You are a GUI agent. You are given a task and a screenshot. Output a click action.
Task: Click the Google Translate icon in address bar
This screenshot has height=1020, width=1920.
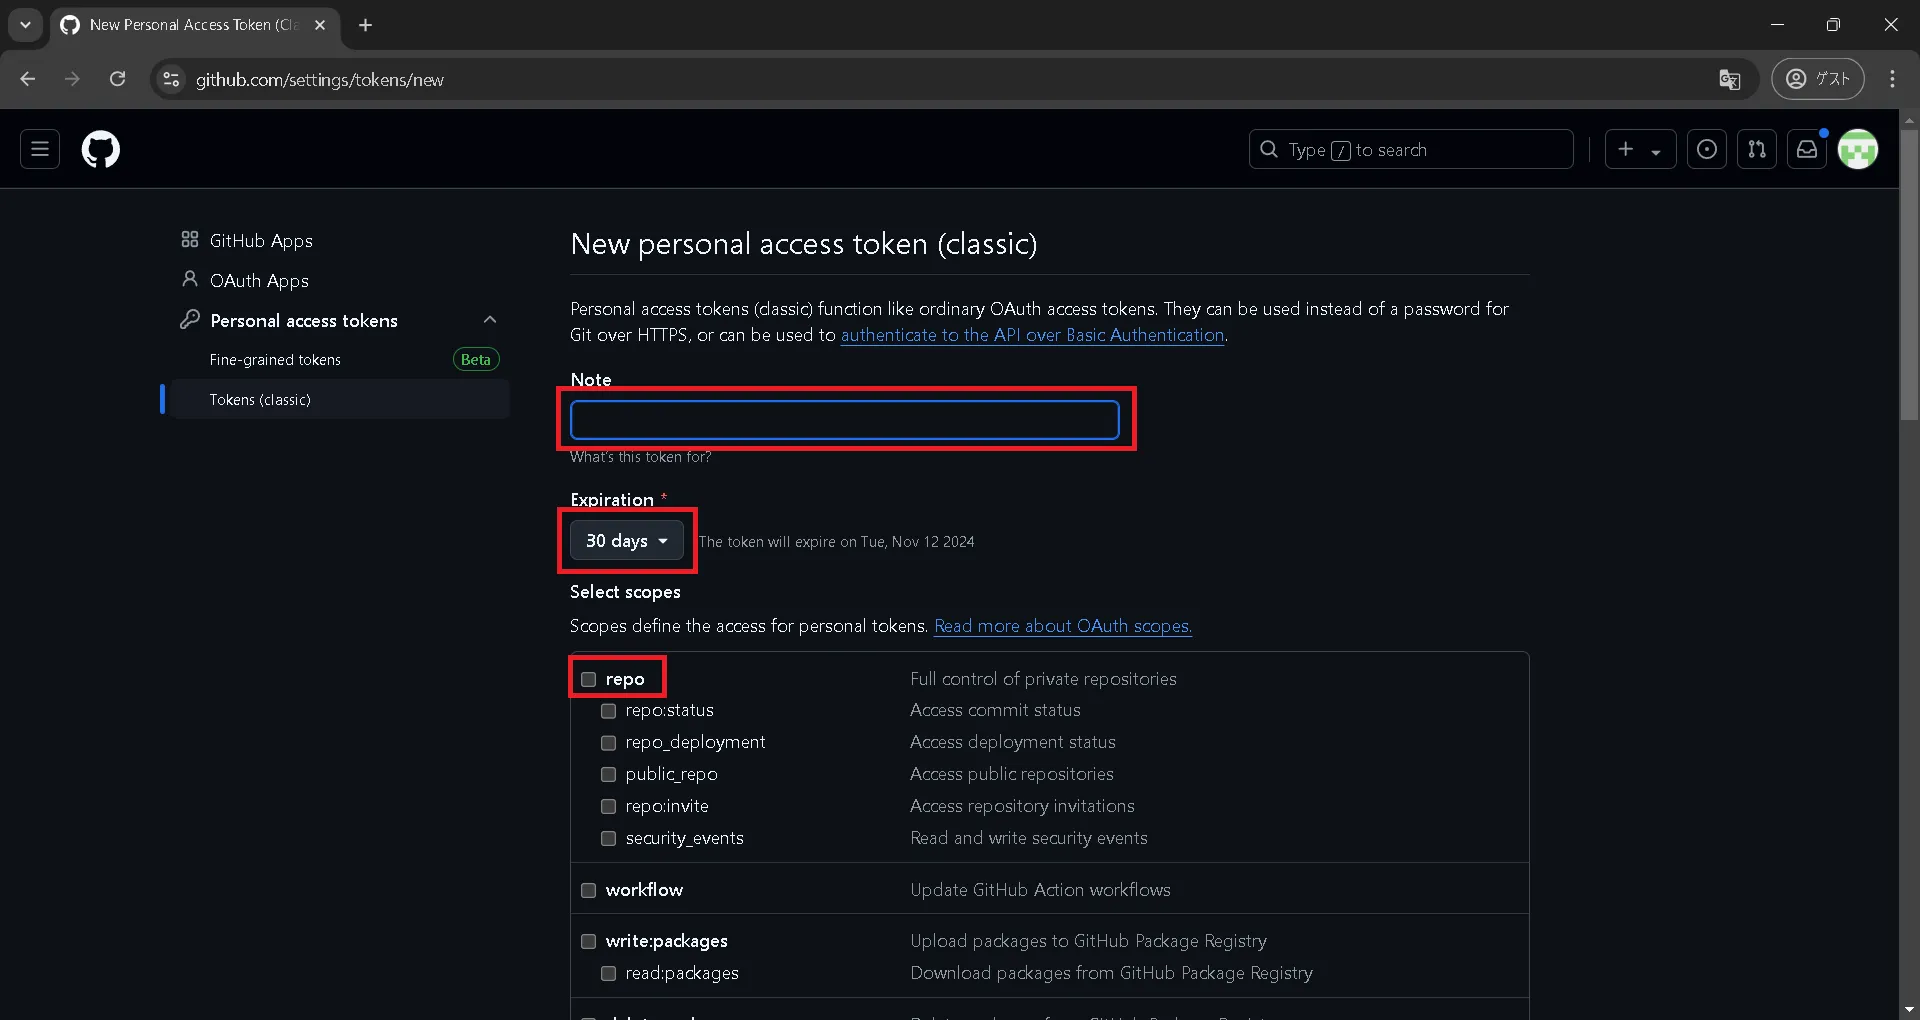pos(1730,79)
